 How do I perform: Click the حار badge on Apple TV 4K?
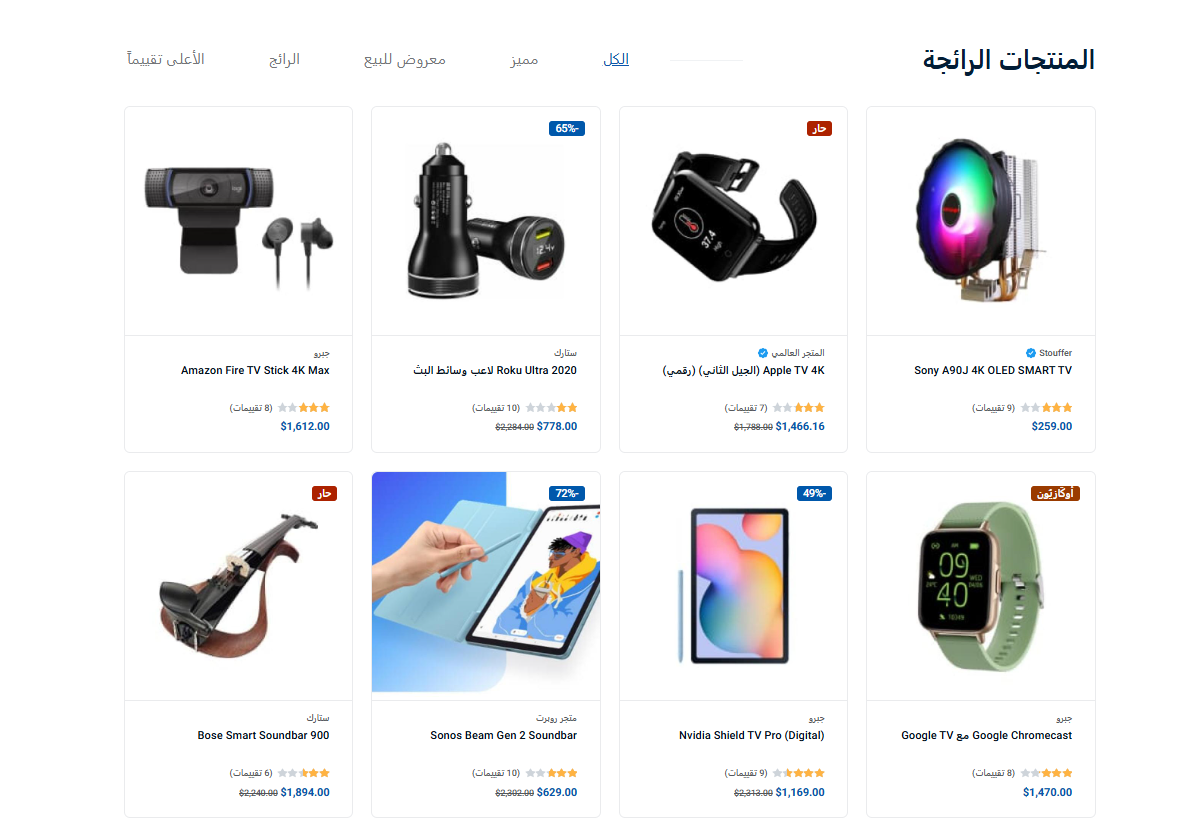(x=819, y=128)
